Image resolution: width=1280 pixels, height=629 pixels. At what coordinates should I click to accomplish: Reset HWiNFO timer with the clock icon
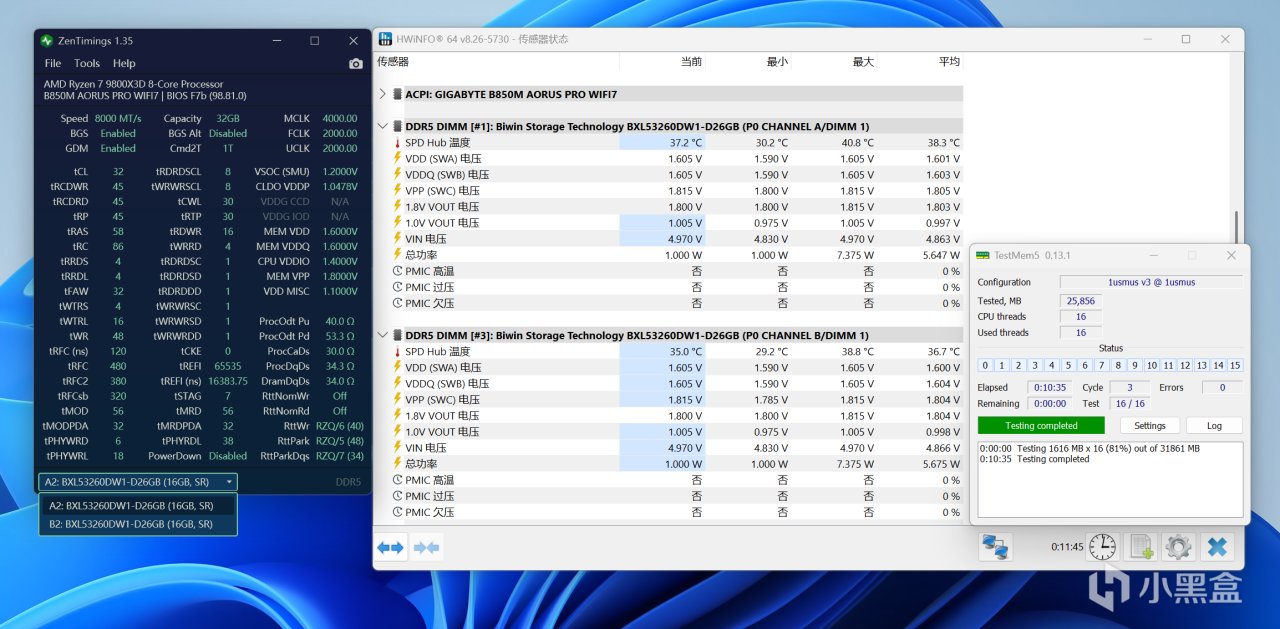1102,547
